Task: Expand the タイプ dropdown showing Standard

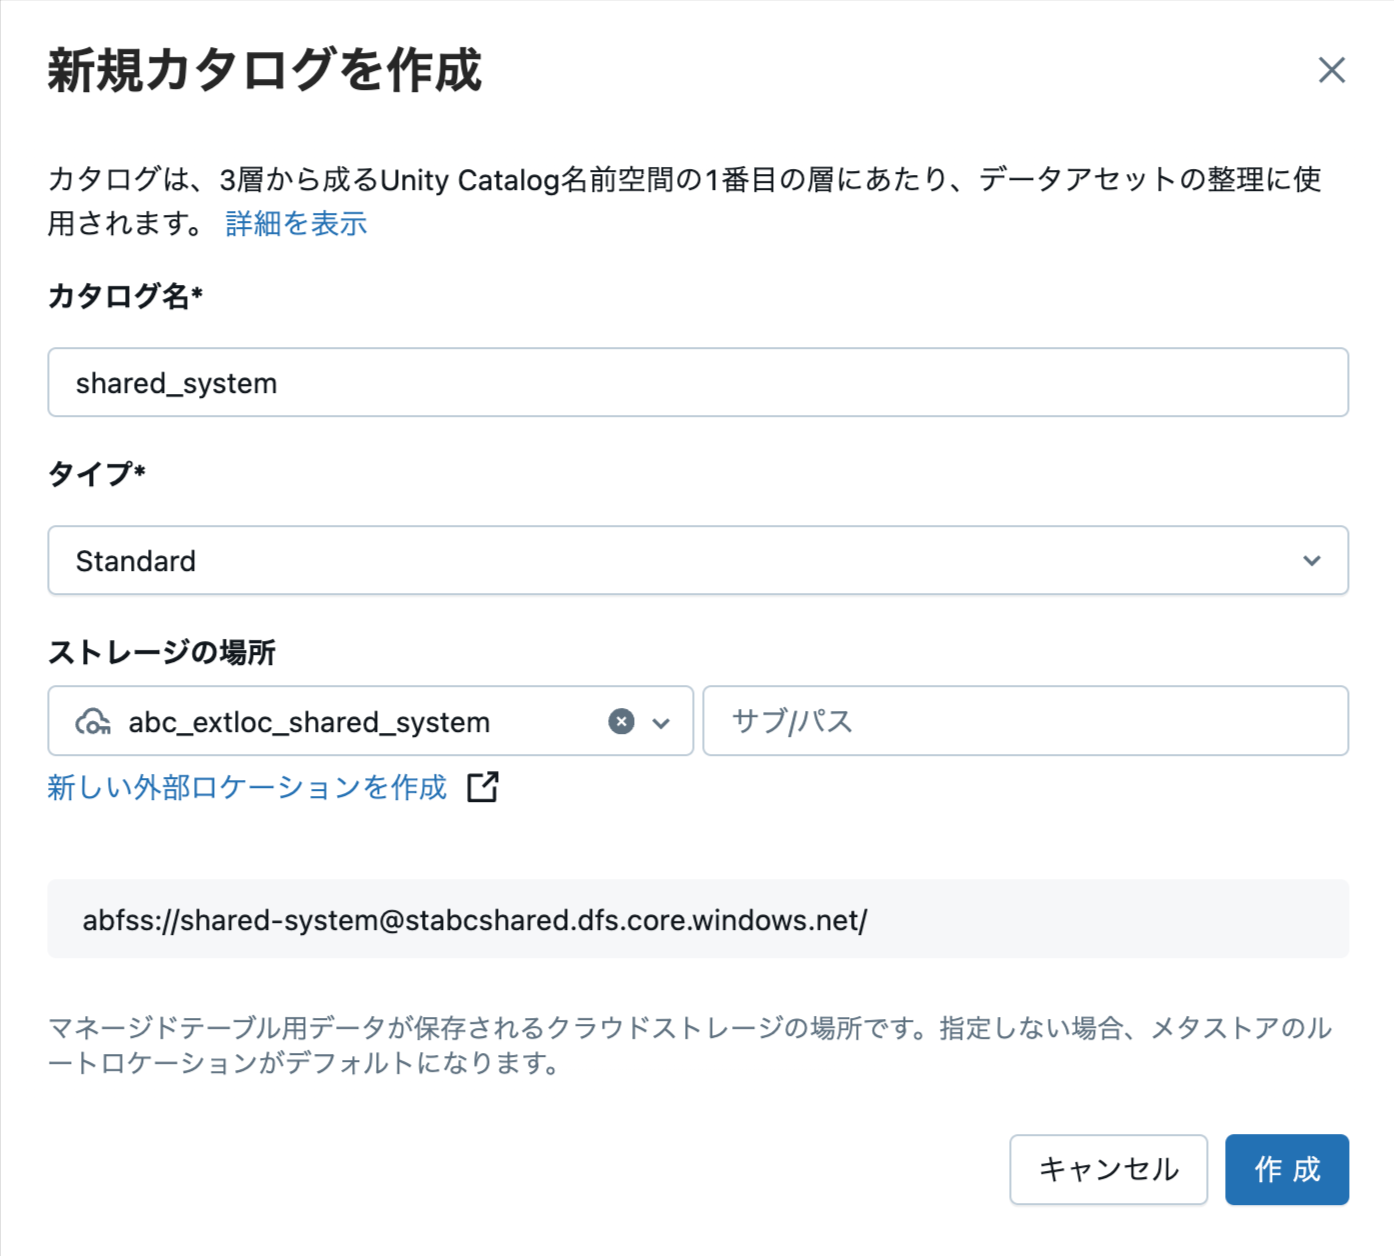Action: tap(698, 560)
